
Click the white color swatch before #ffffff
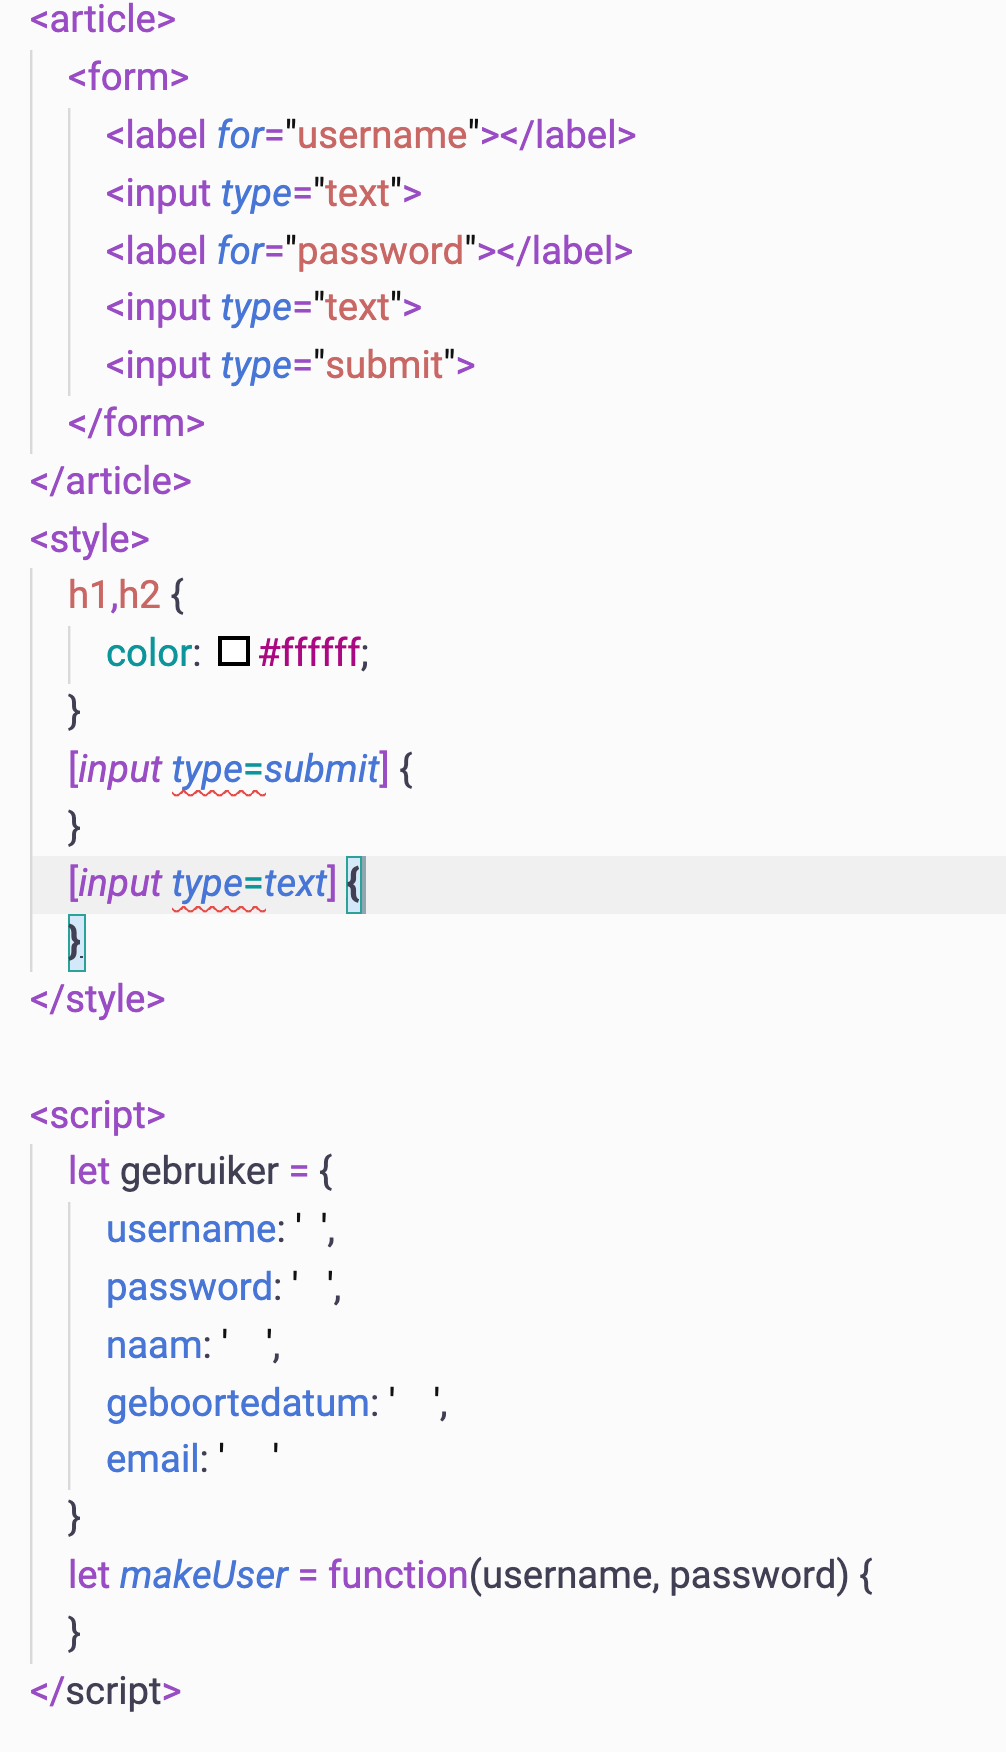[233, 652]
